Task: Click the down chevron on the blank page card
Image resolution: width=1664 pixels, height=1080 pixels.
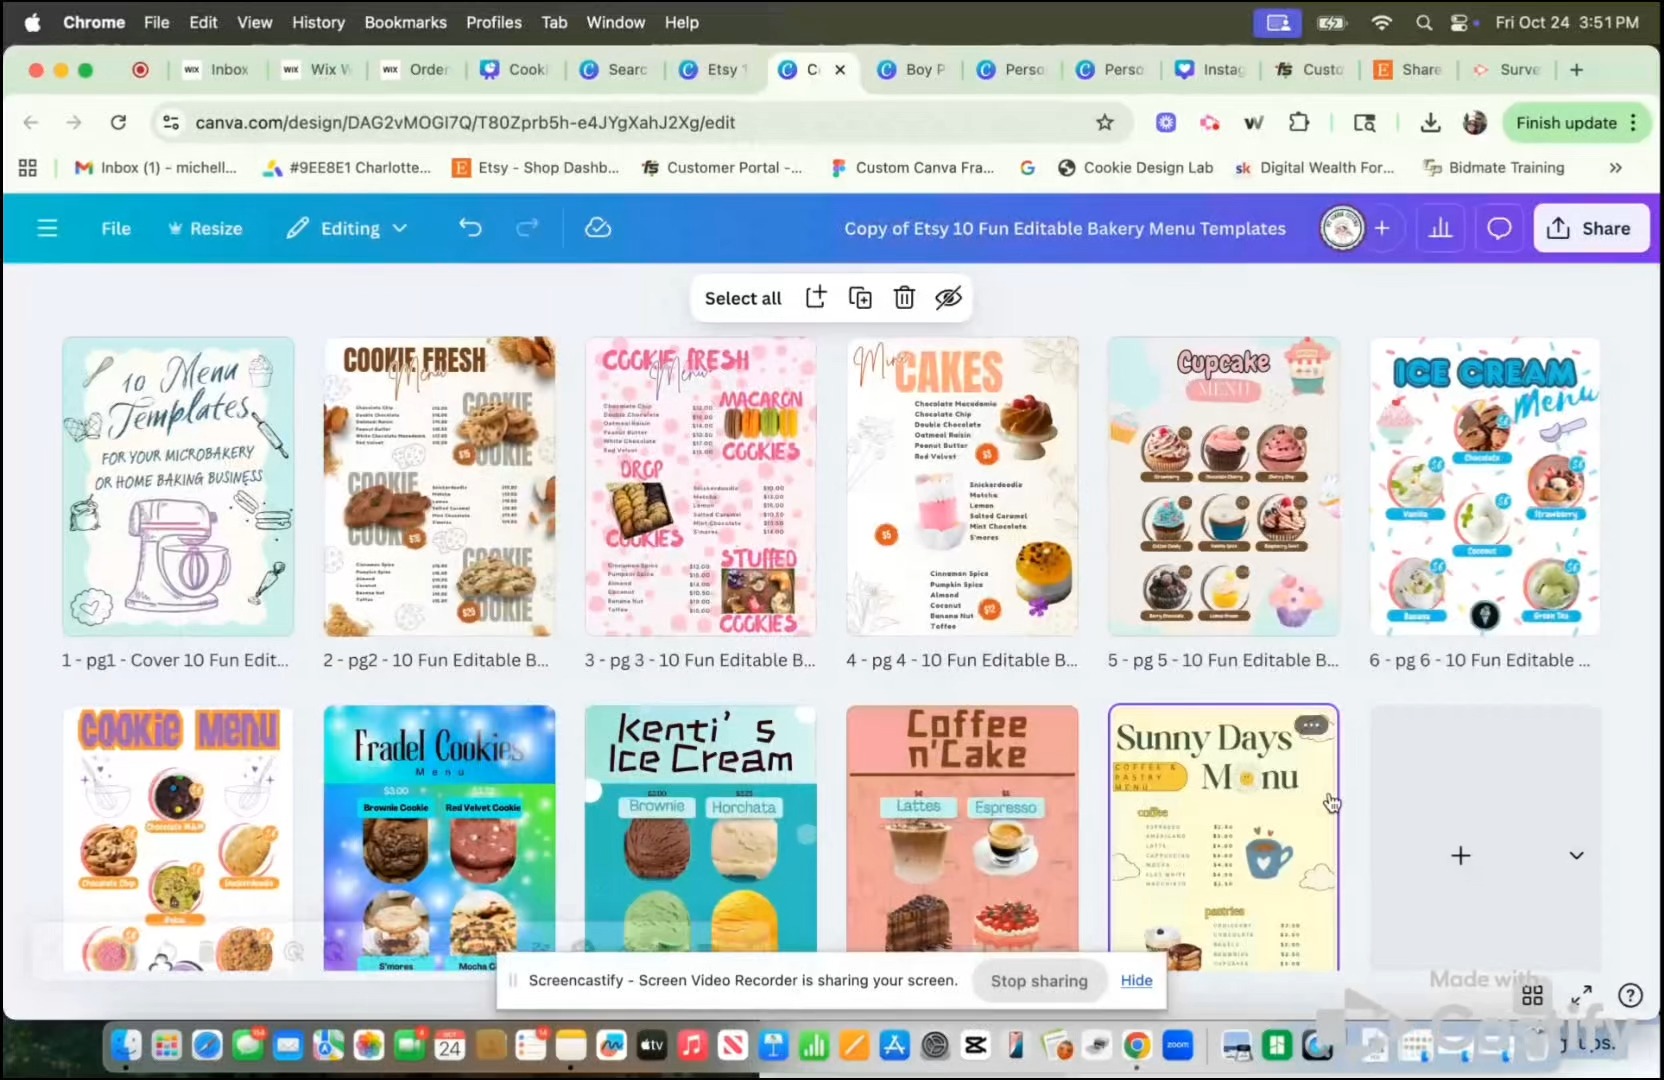Action: 1576,855
